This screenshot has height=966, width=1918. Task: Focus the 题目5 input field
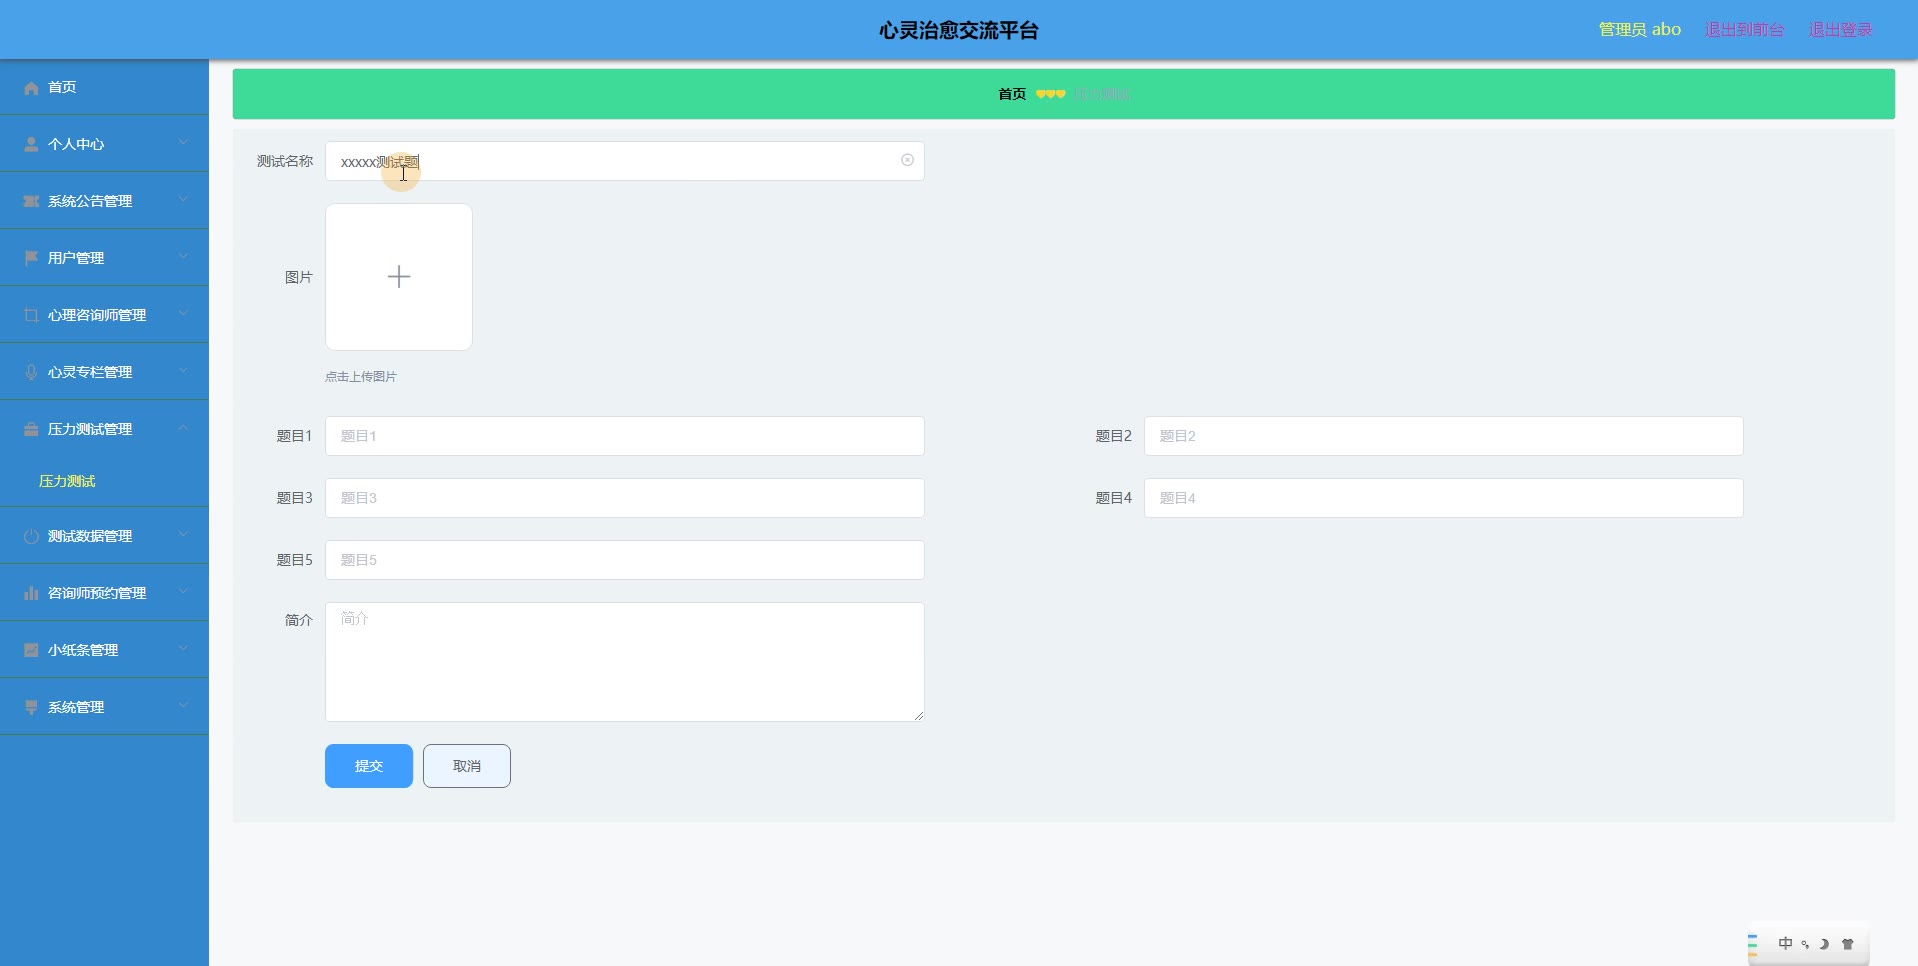click(625, 560)
